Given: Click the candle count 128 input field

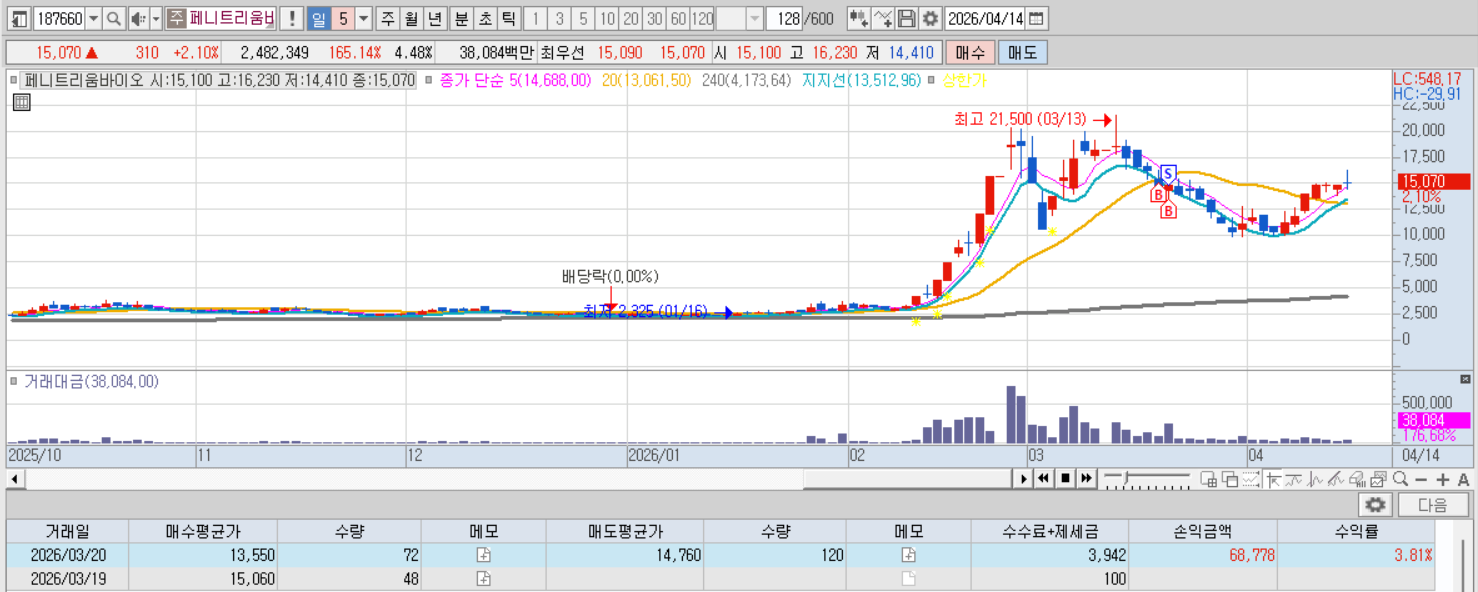Looking at the screenshot, I should [785, 19].
